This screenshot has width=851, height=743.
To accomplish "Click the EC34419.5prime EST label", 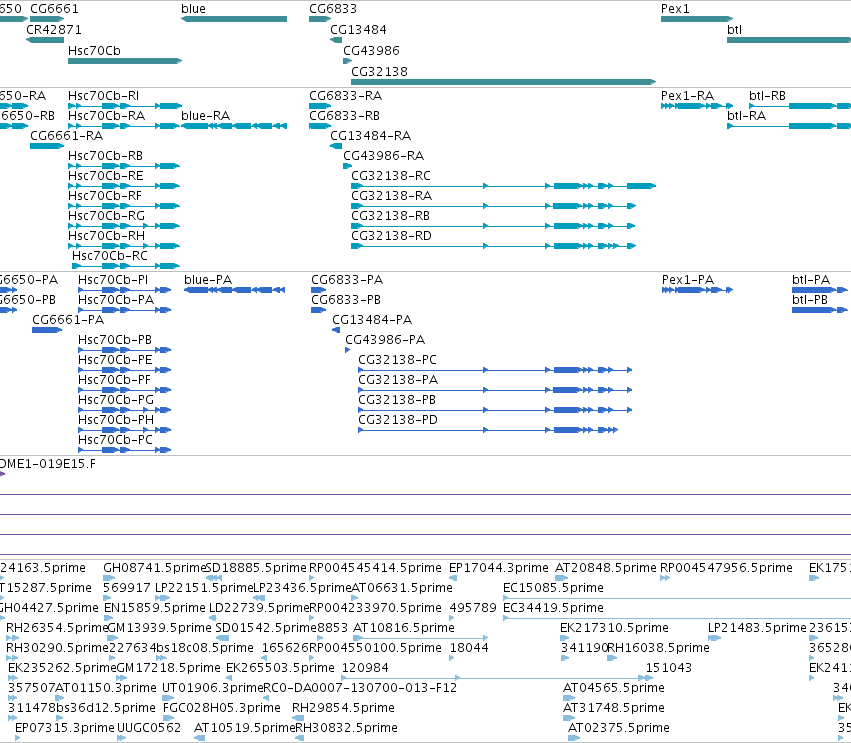I will point(554,608).
